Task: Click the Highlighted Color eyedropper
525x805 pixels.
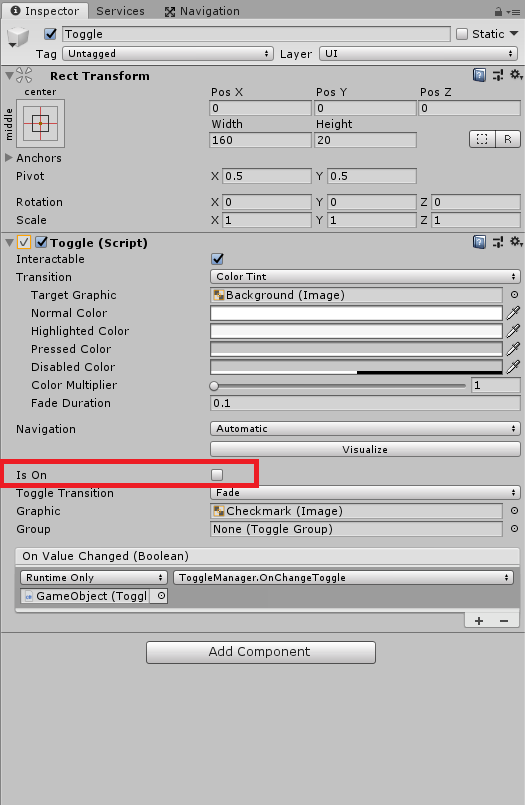Action: [x=513, y=331]
